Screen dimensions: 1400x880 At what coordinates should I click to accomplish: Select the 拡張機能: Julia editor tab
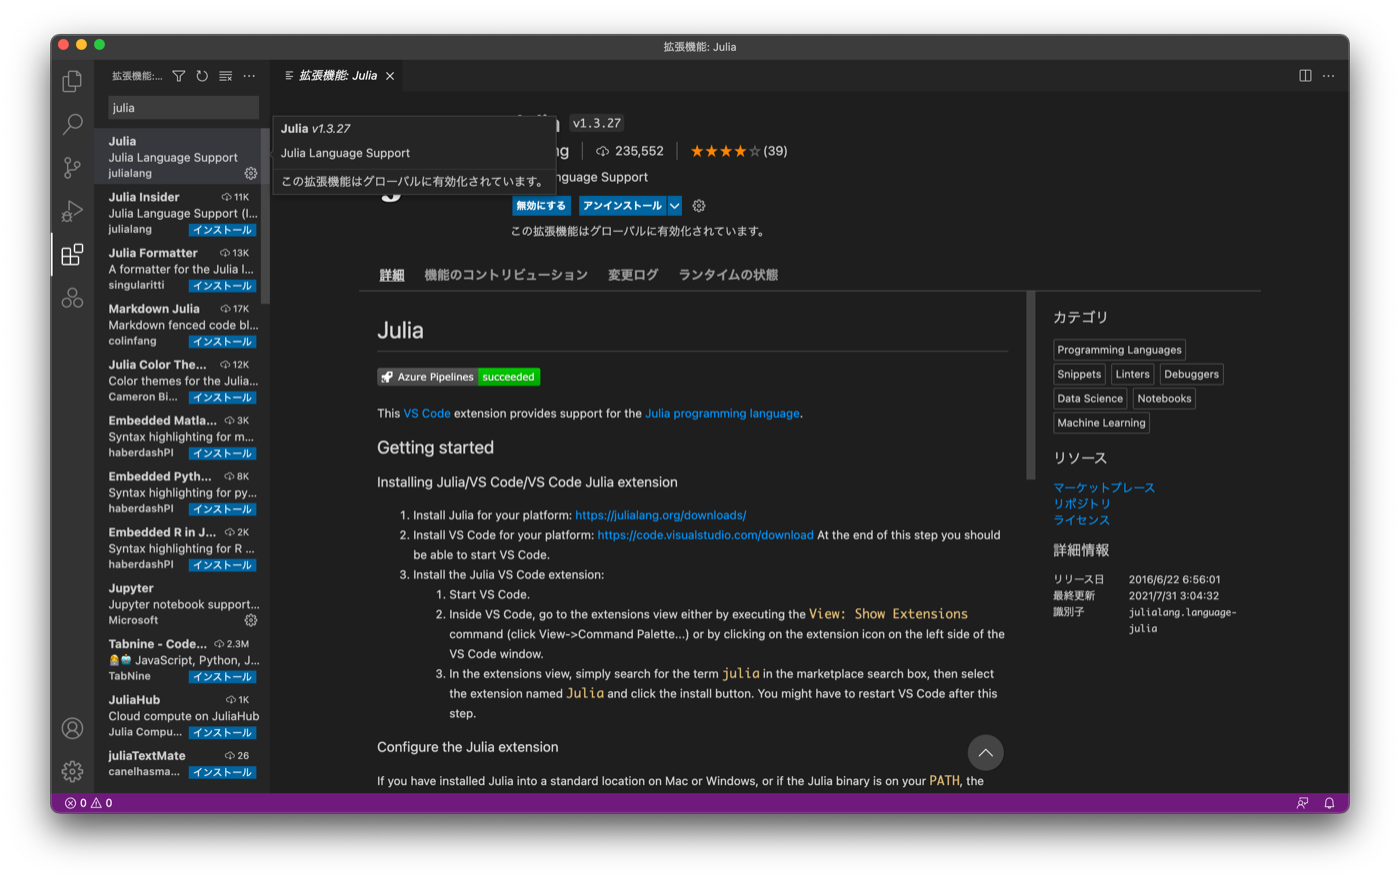[338, 76]
